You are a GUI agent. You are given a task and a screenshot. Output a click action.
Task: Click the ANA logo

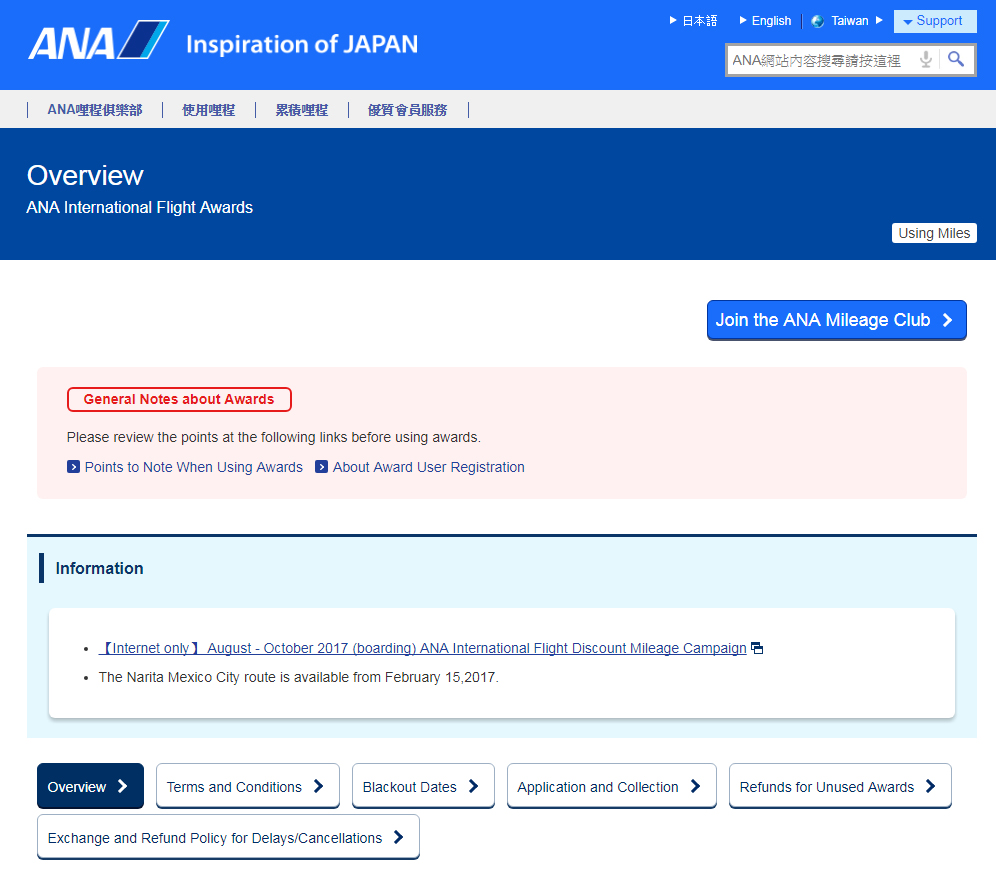98,40
